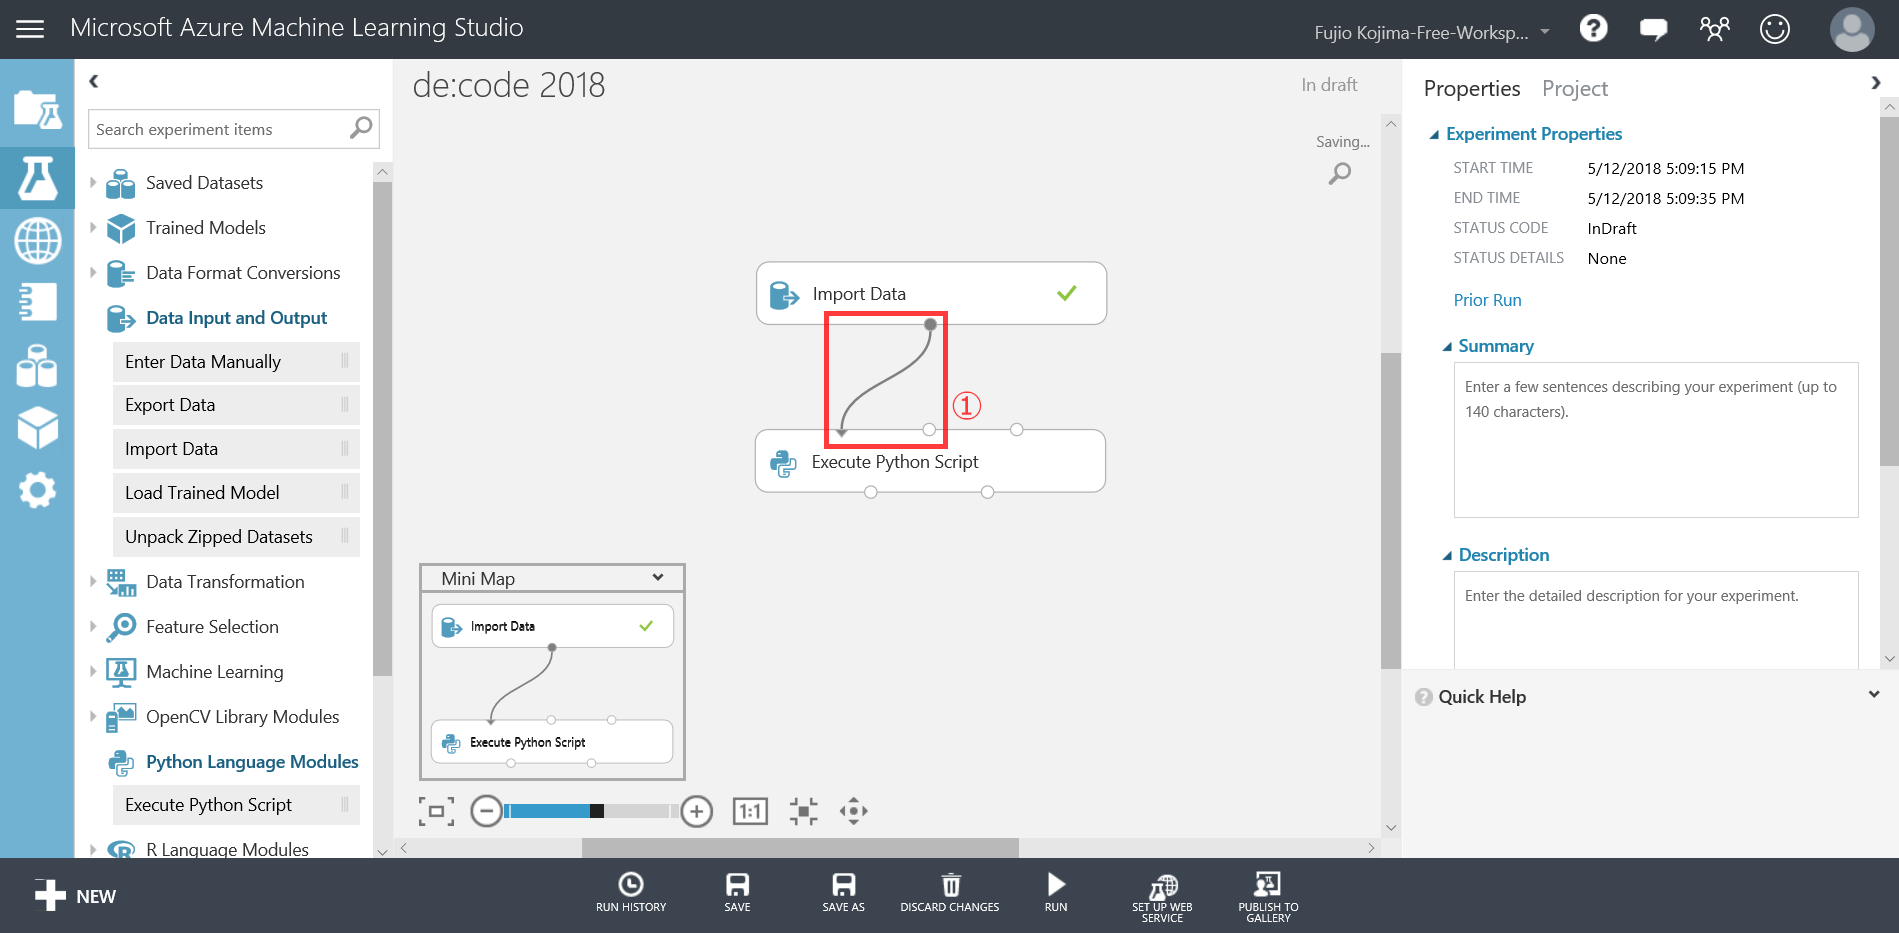Click Save in the bottom bar

[737, 892]
